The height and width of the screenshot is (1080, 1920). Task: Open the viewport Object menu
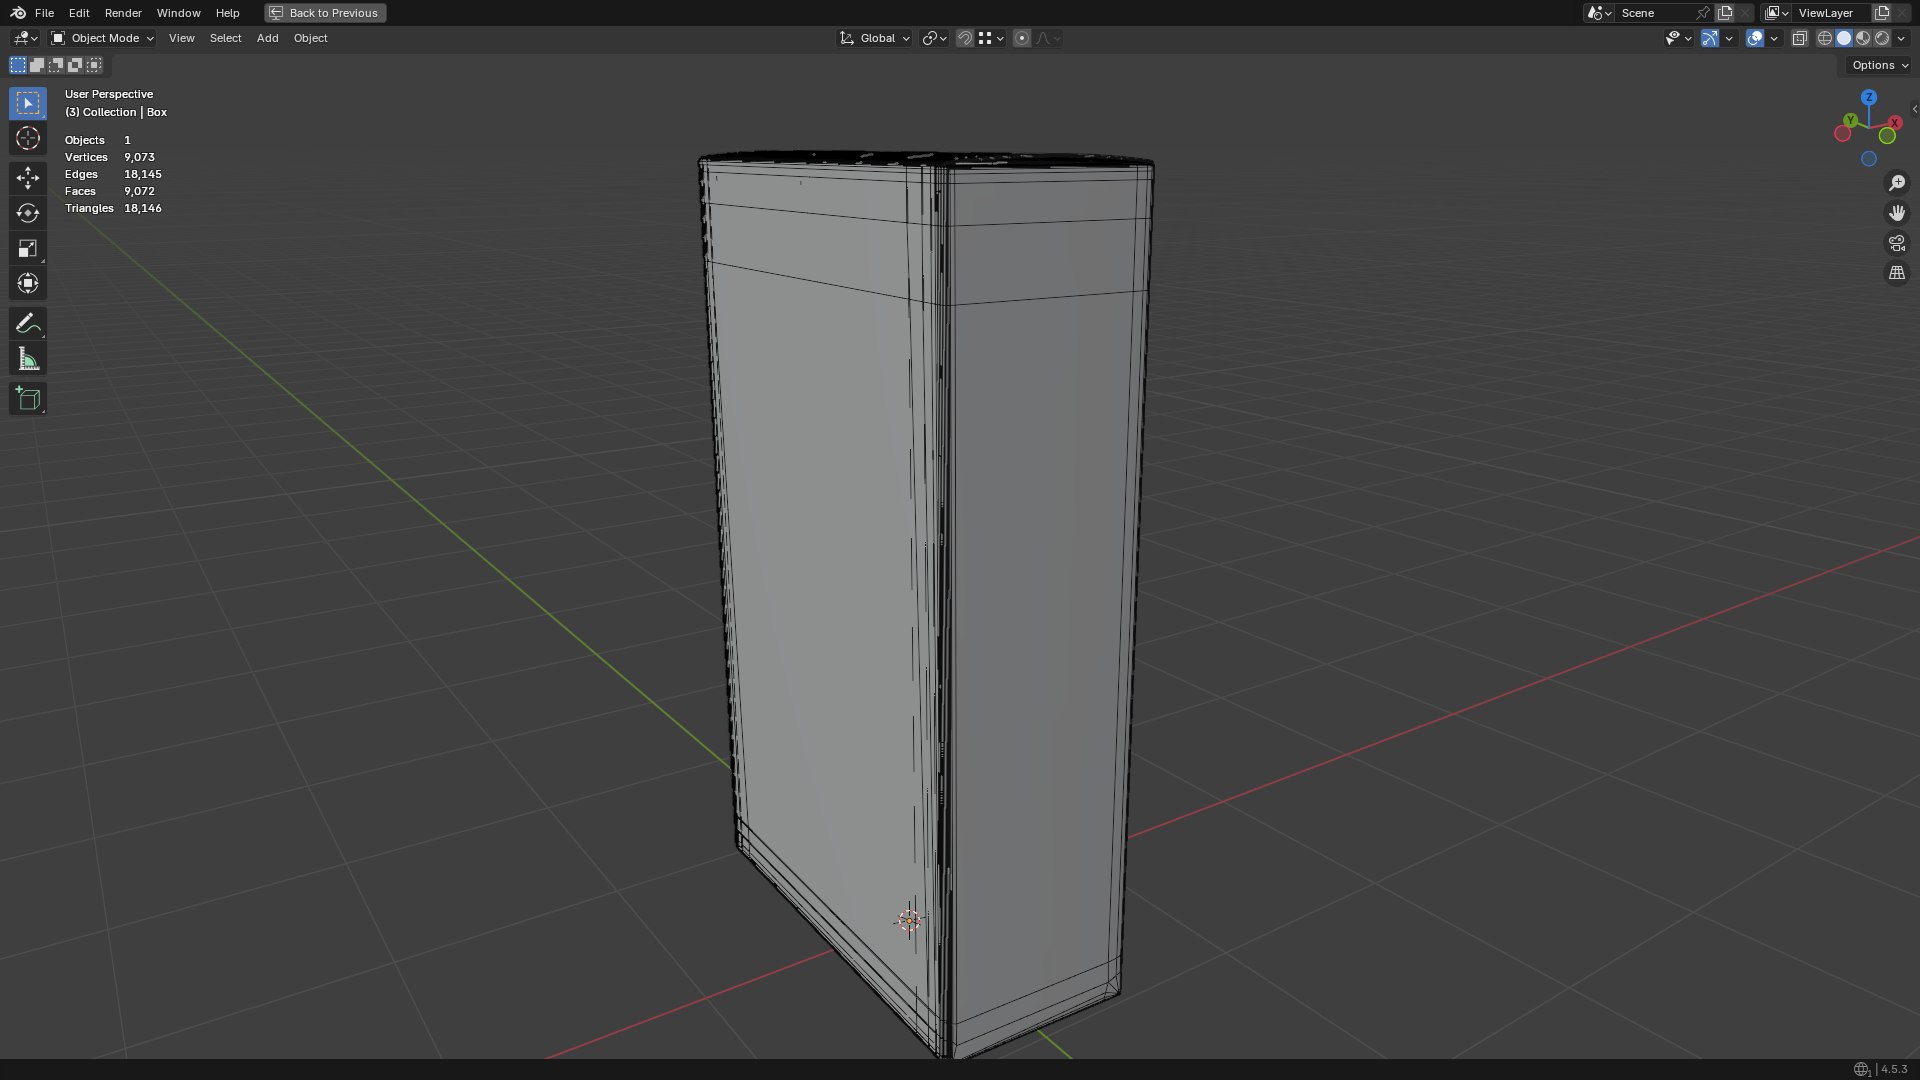coord(310,38)
